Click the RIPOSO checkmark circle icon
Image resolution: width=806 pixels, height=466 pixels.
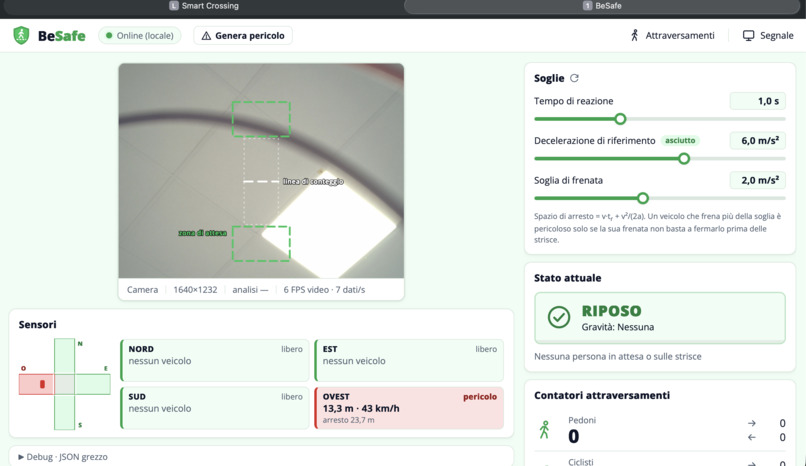pos(559,317)
